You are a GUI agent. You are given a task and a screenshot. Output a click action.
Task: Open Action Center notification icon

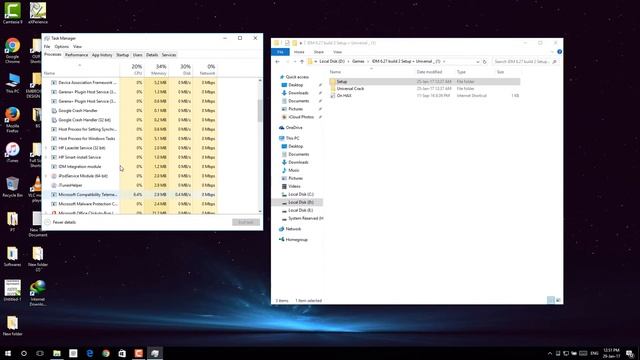tap(630, 353)
